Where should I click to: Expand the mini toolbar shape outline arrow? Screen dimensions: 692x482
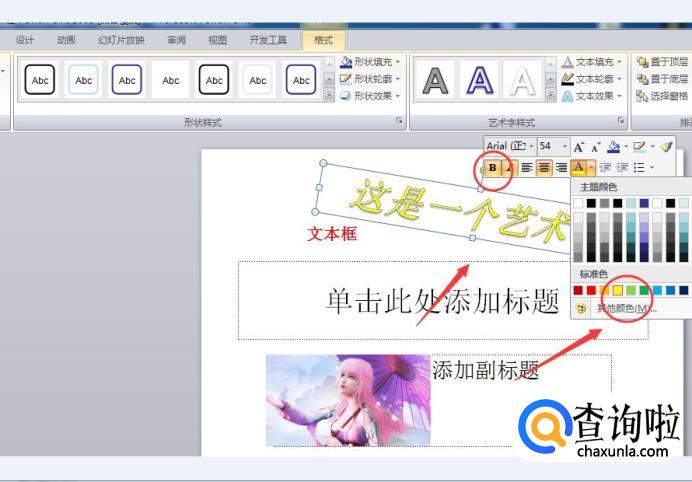[x=652, y=147]
